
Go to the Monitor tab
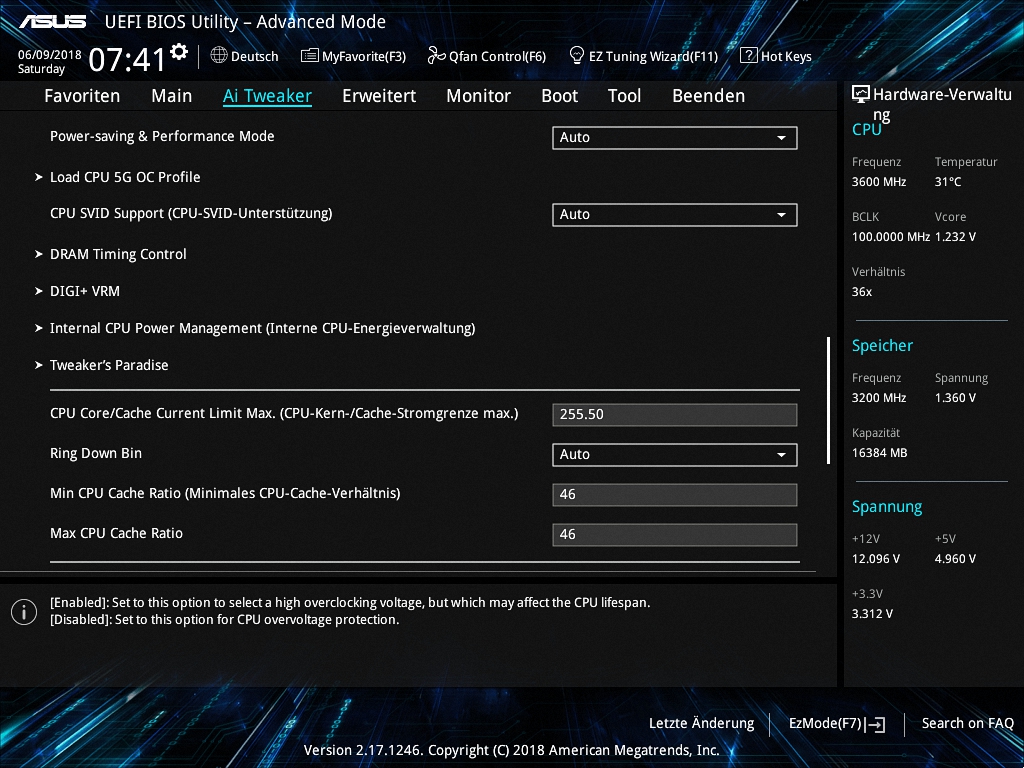(x=479, y=96)
